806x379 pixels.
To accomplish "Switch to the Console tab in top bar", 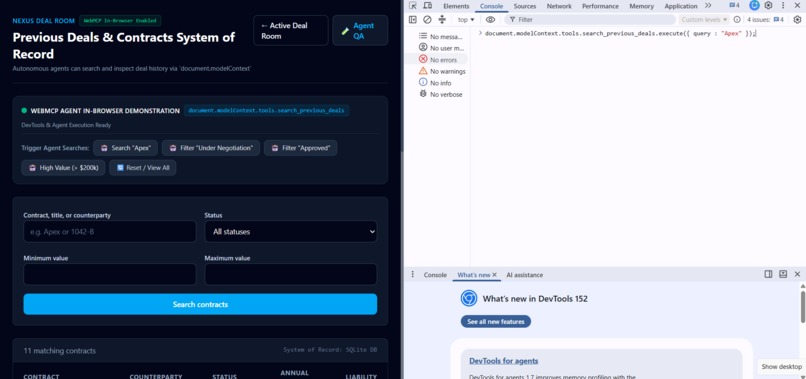I will click(491, 6).
